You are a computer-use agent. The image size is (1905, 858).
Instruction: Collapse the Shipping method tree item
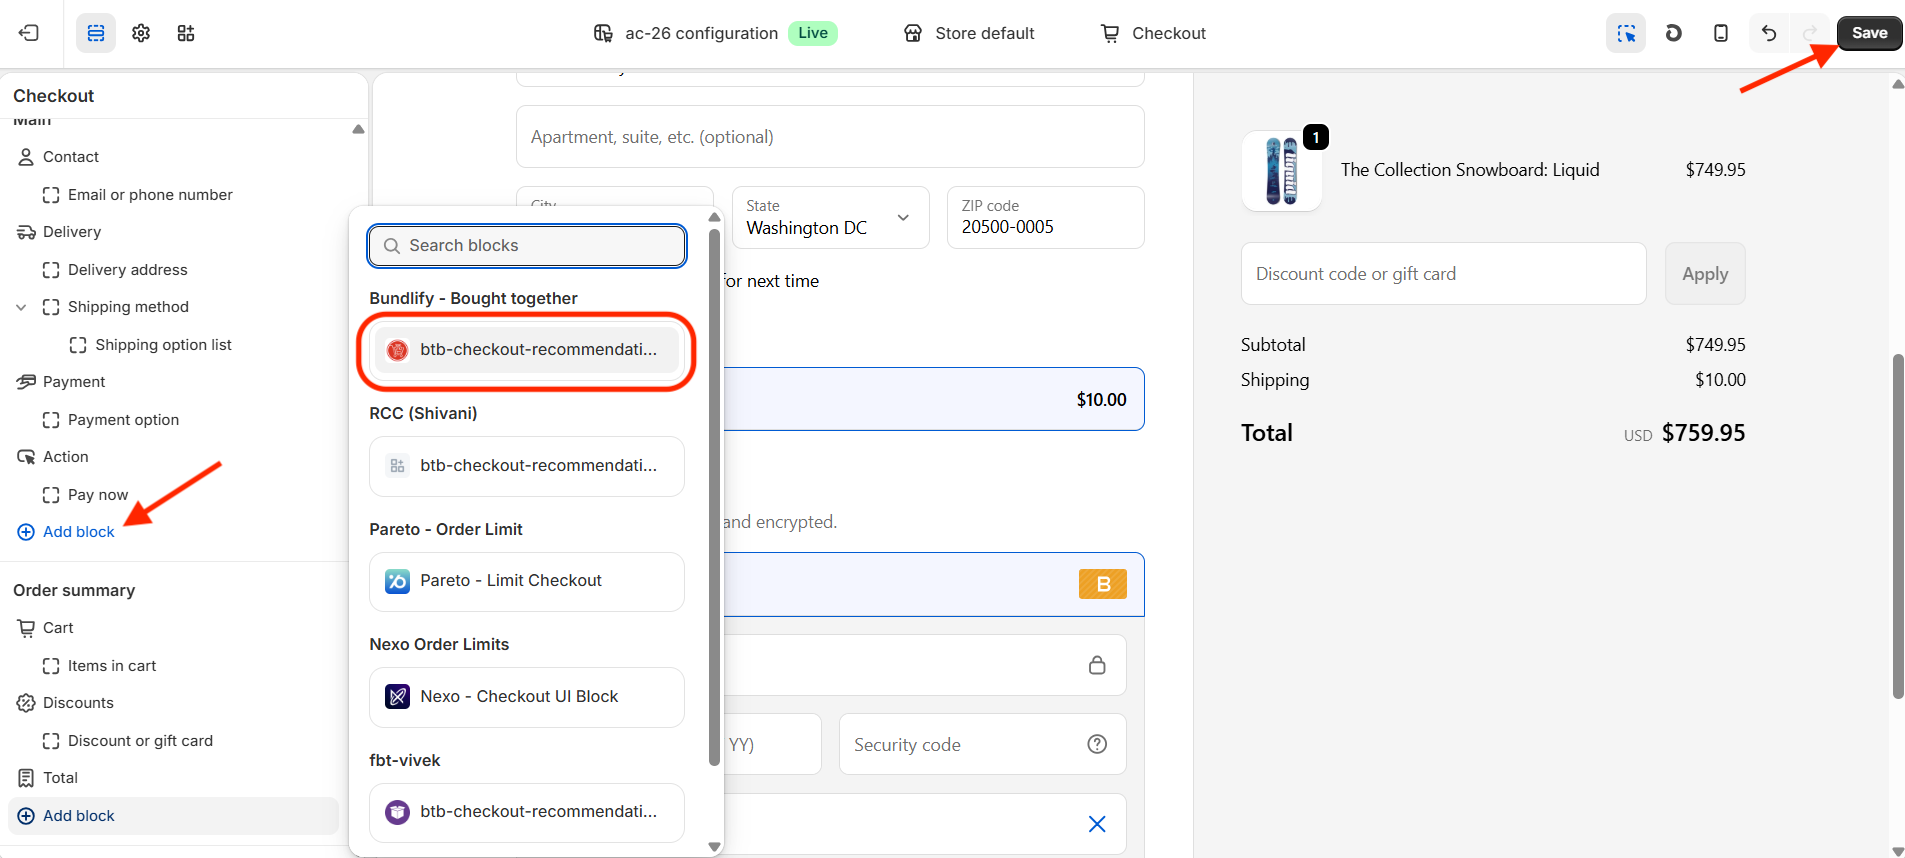[21, 307]
